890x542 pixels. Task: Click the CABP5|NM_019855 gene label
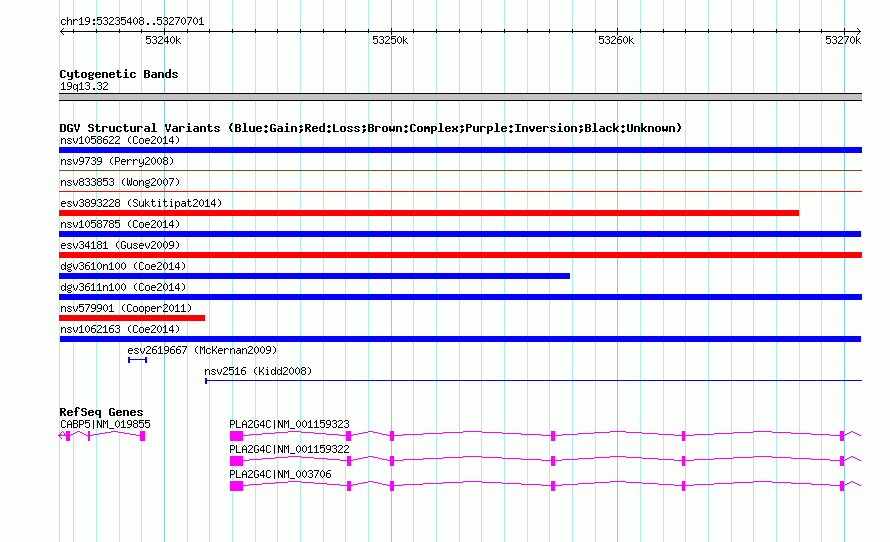pyautogui.click(x=105, y=424)
